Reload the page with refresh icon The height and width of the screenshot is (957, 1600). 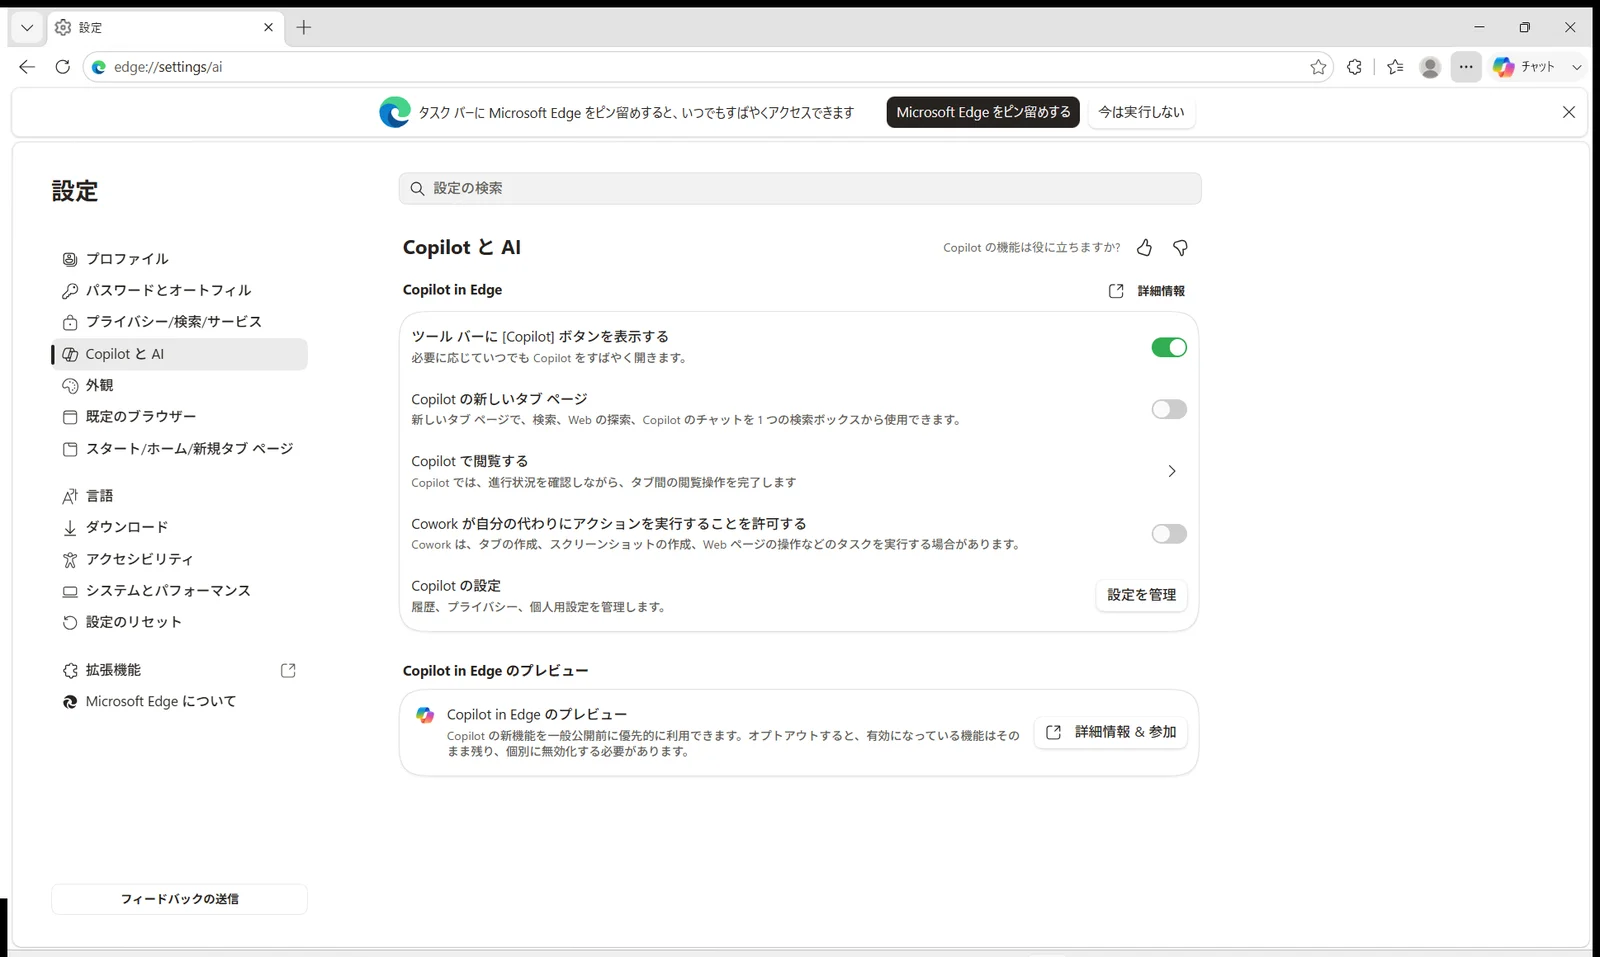click(62, 67)
